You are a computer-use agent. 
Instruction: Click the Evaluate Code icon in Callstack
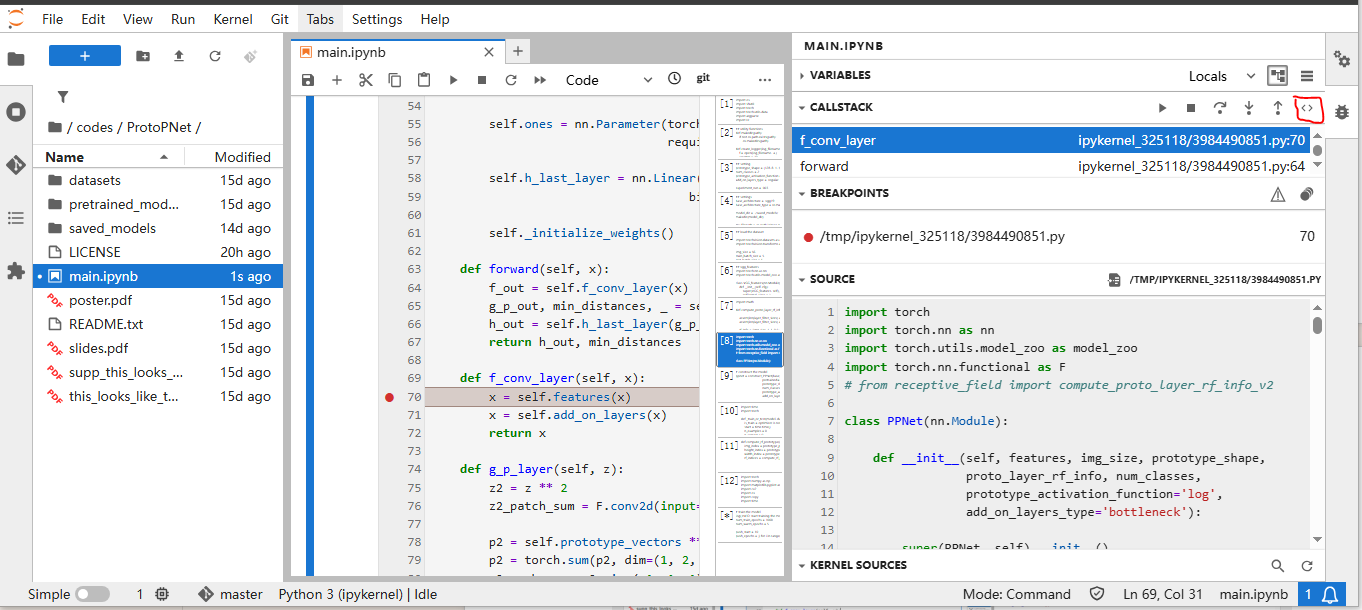[1306, 107]
